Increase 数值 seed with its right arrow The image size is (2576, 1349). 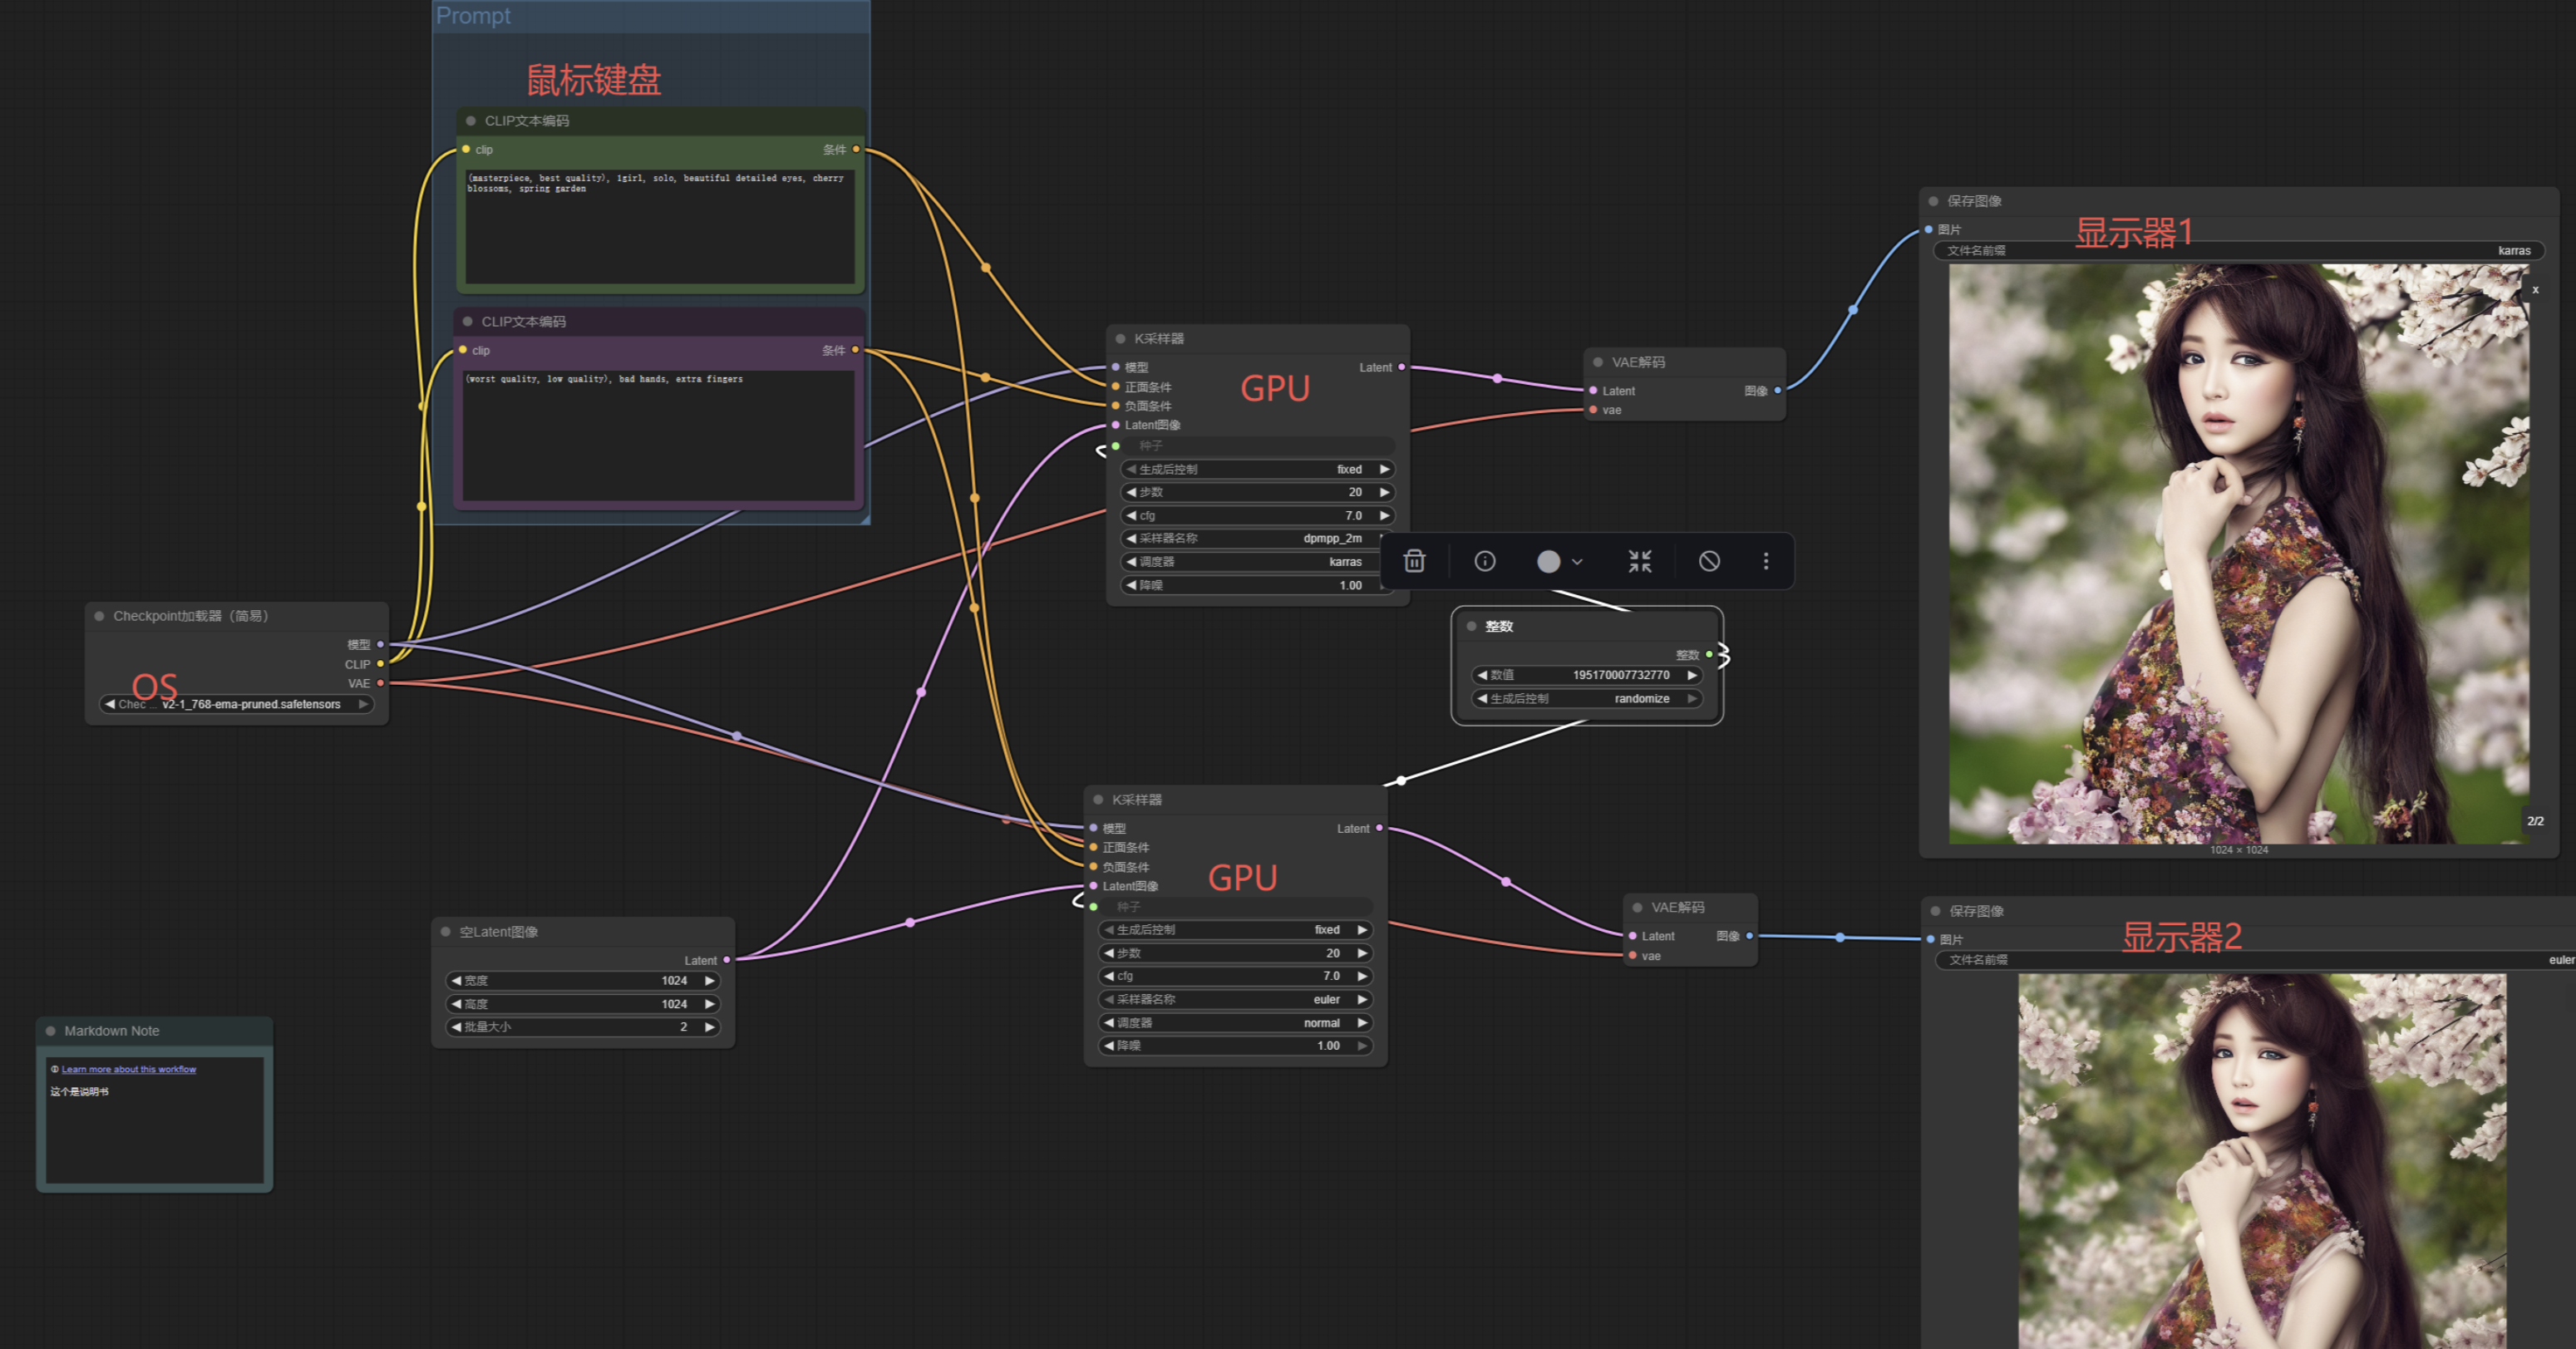click(x=1692, y=675)
